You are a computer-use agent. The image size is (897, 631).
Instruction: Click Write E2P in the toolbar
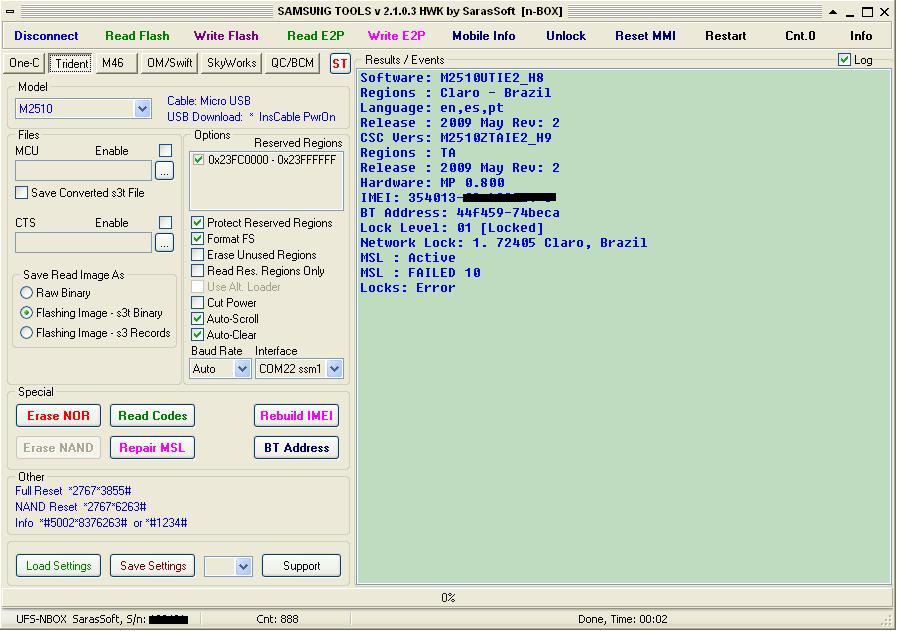click(396, 35)
